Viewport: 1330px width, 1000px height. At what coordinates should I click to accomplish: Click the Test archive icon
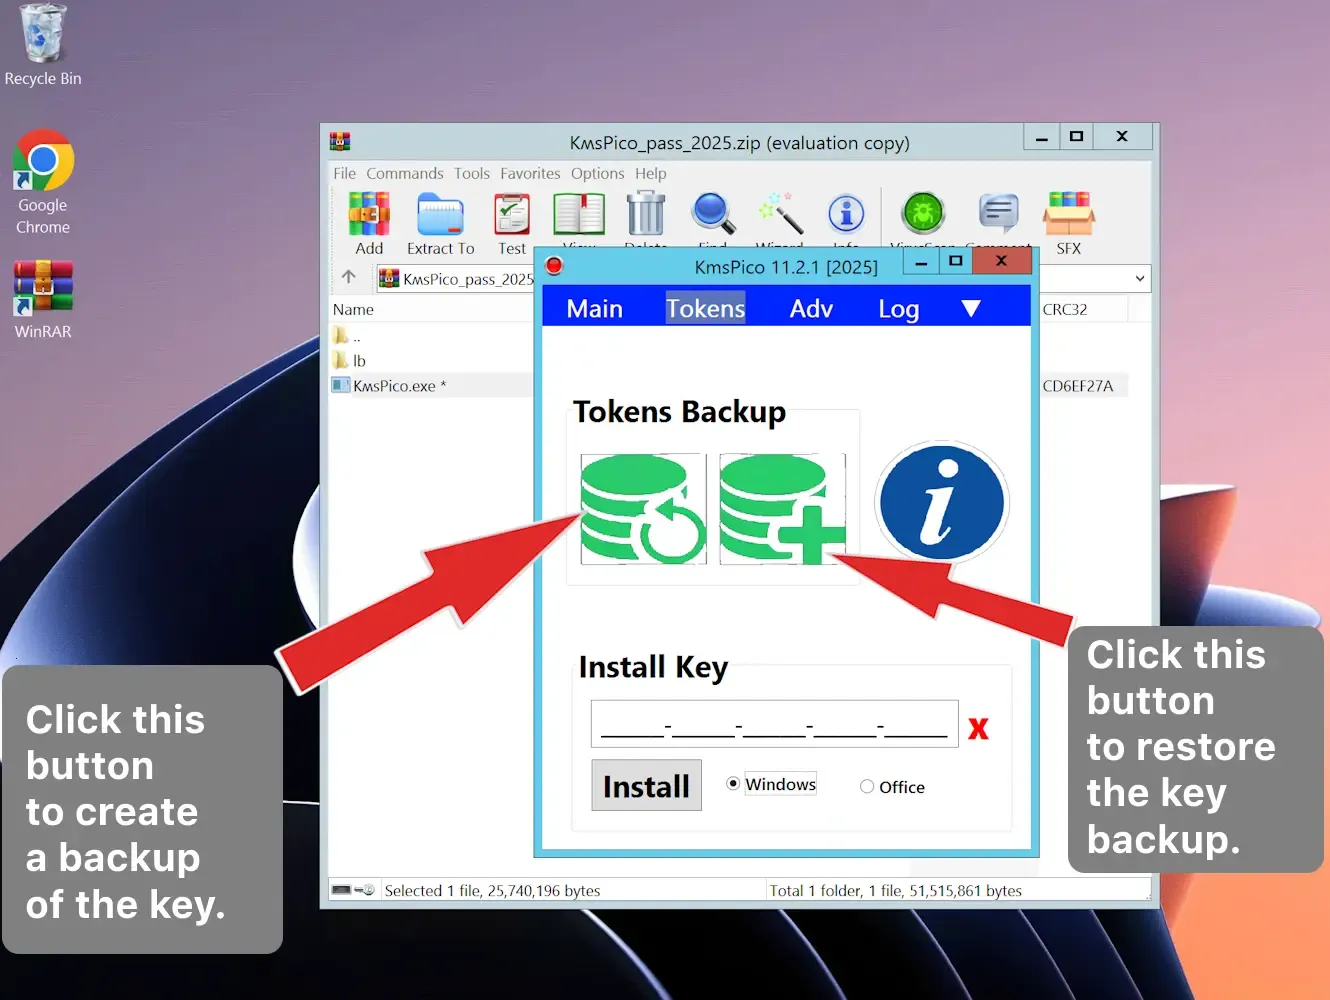(511, 215)
